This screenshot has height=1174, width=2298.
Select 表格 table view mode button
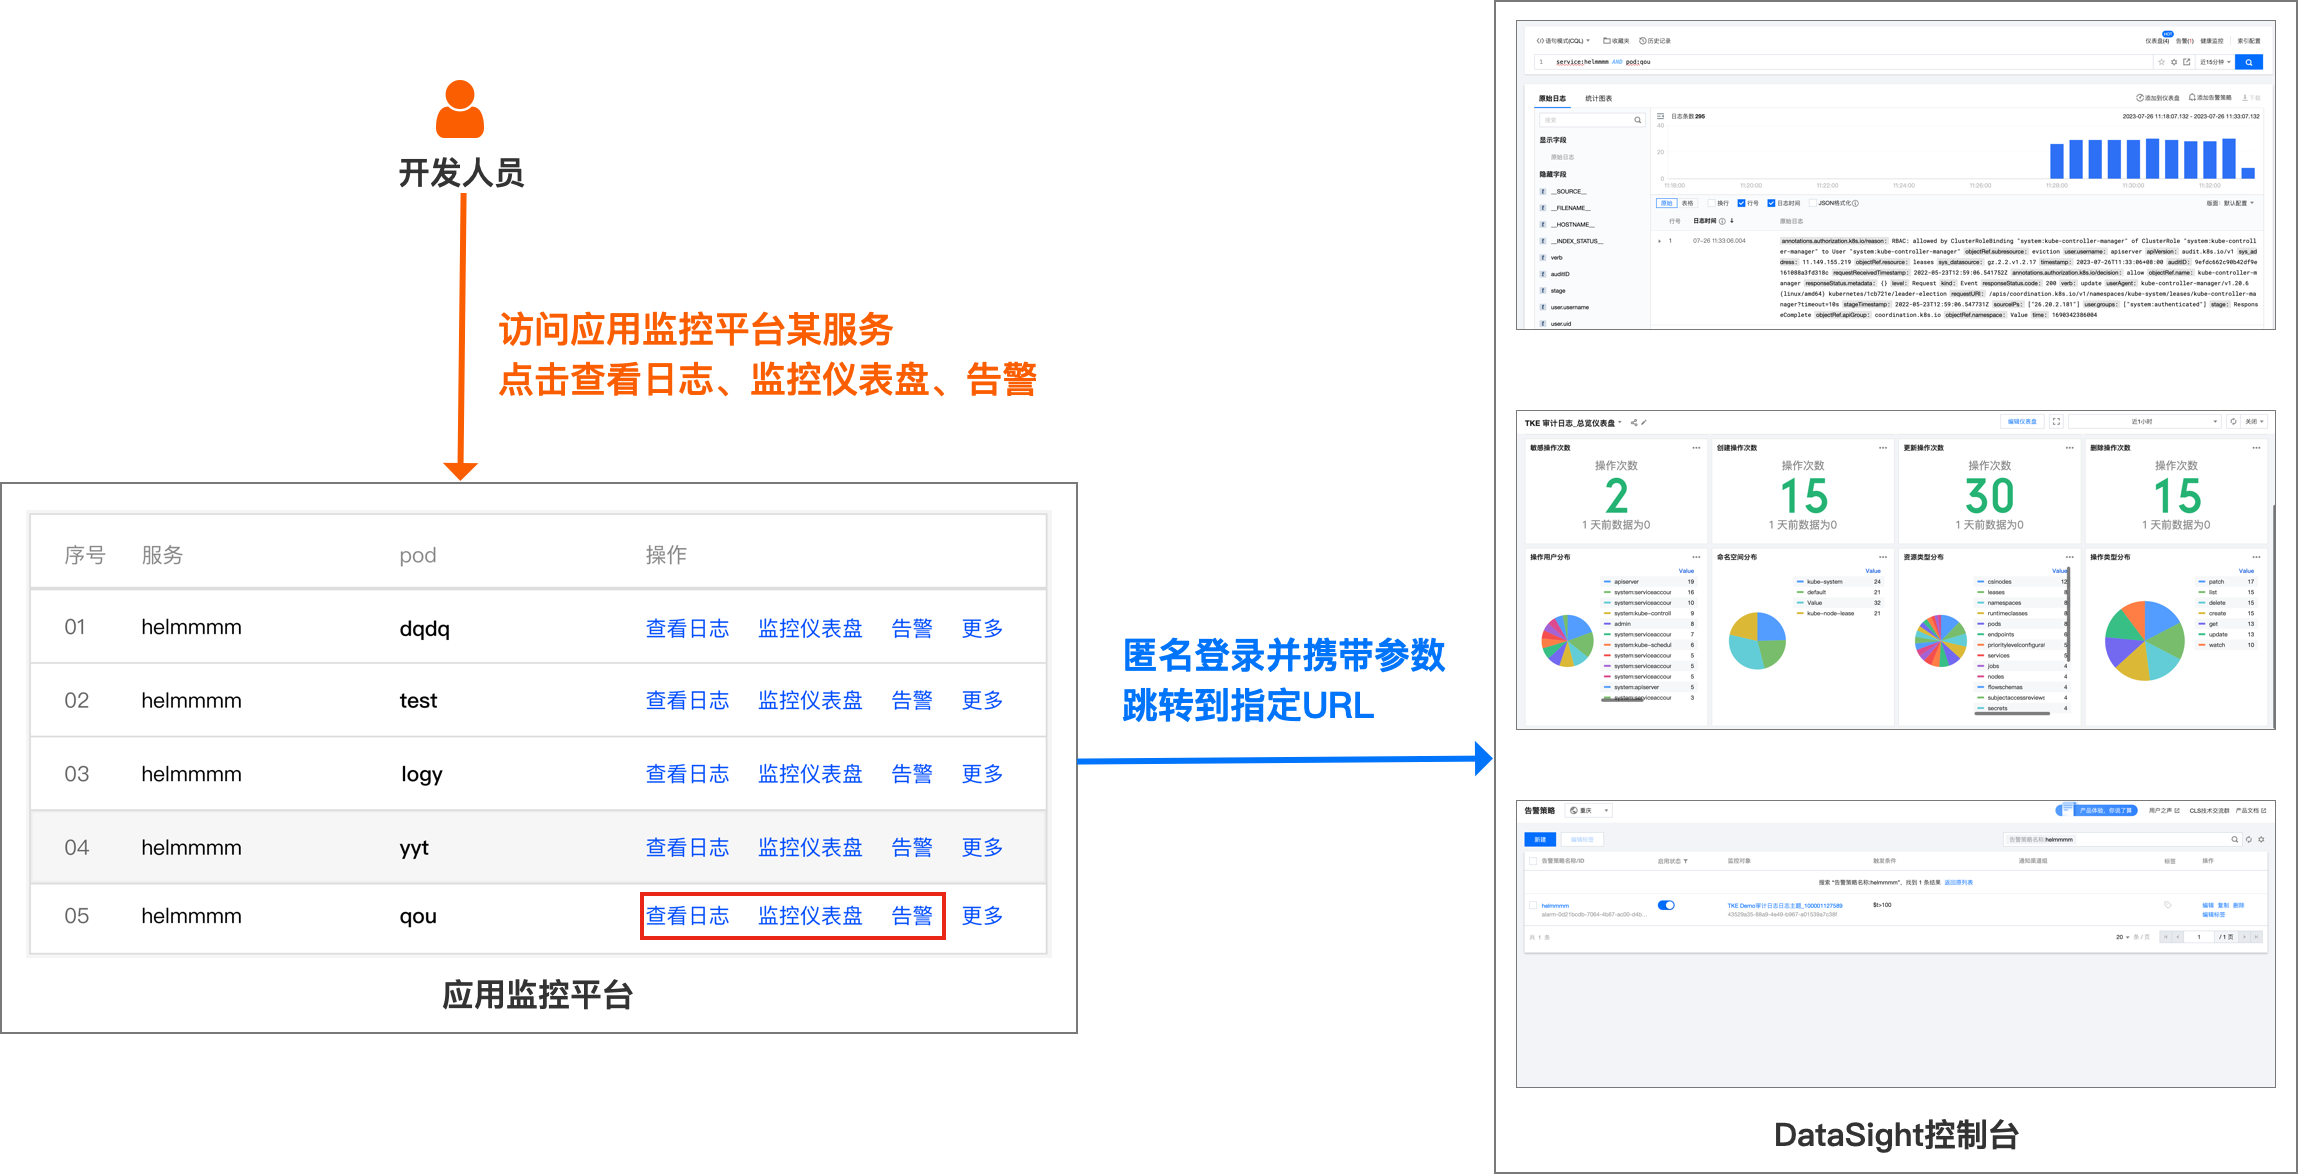[1688, 203]
